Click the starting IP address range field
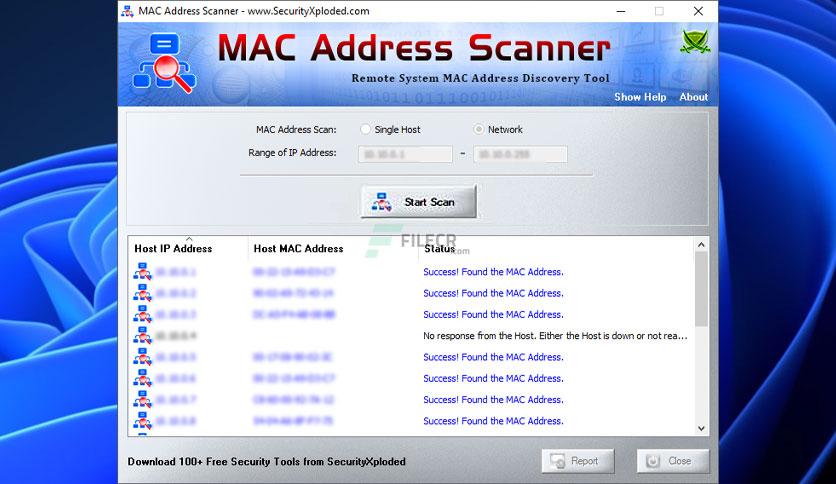 [x=405, y=155]
